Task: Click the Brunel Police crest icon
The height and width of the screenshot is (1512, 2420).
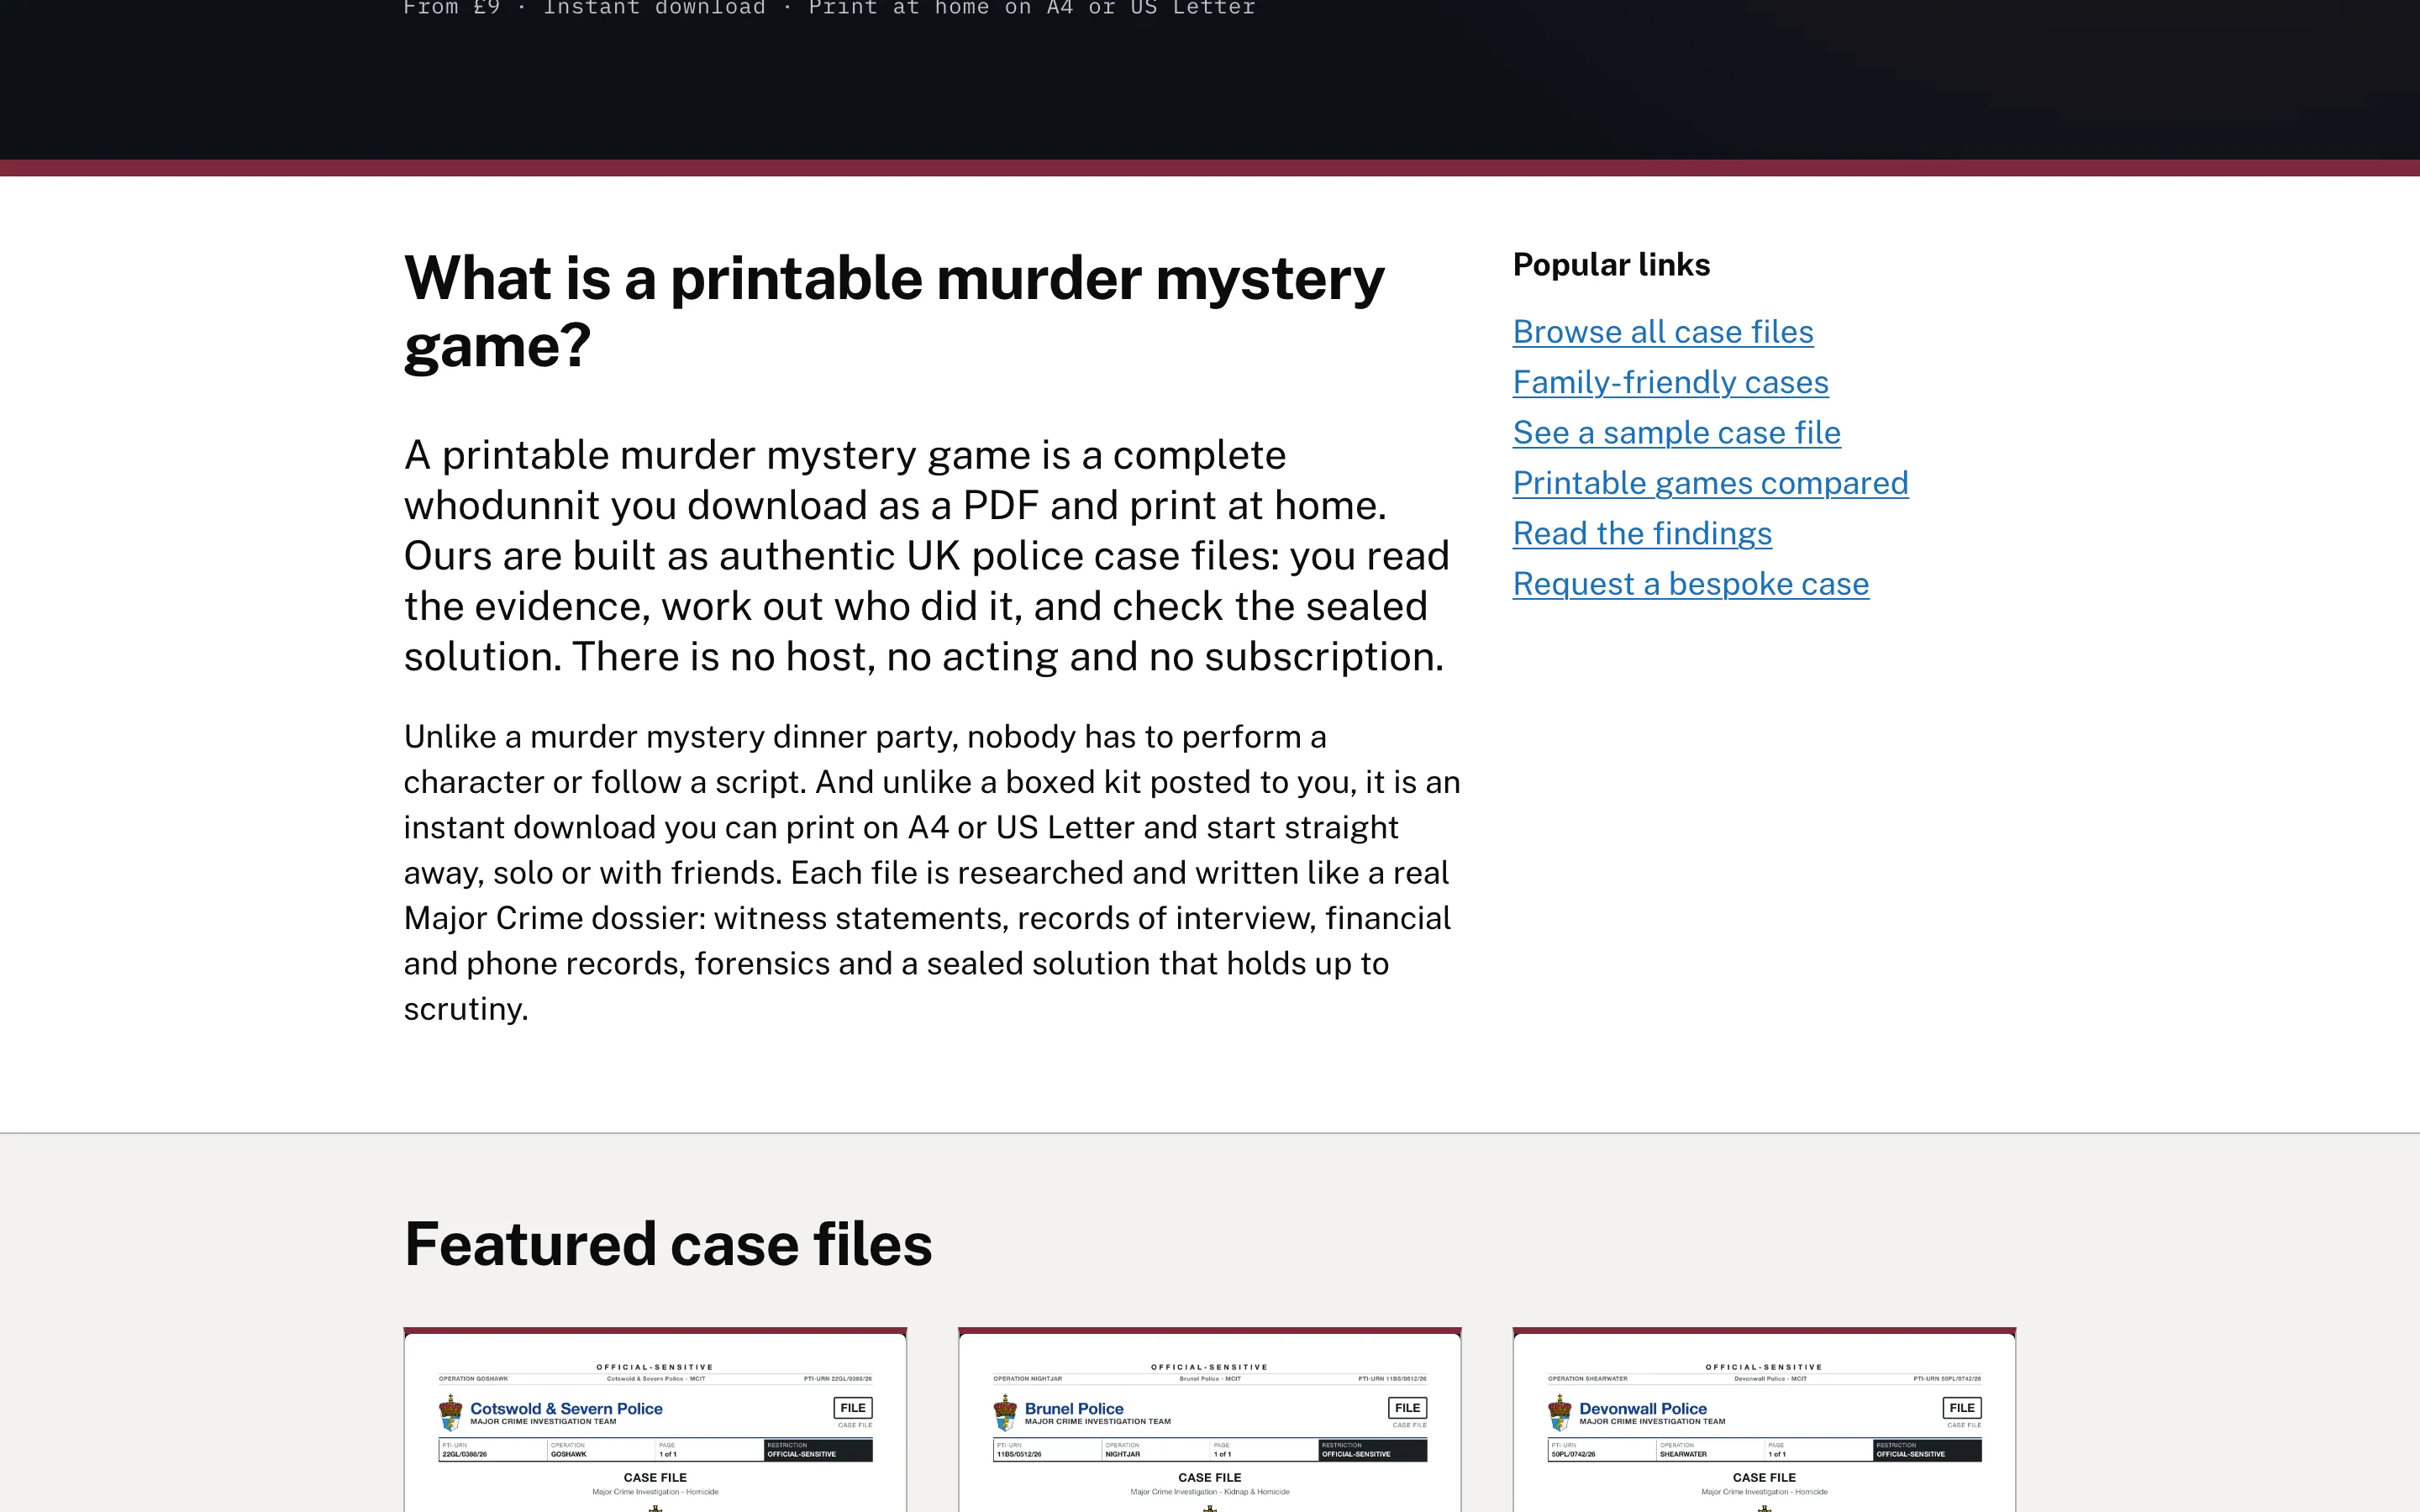Action: click(x=1005, y=1413)
